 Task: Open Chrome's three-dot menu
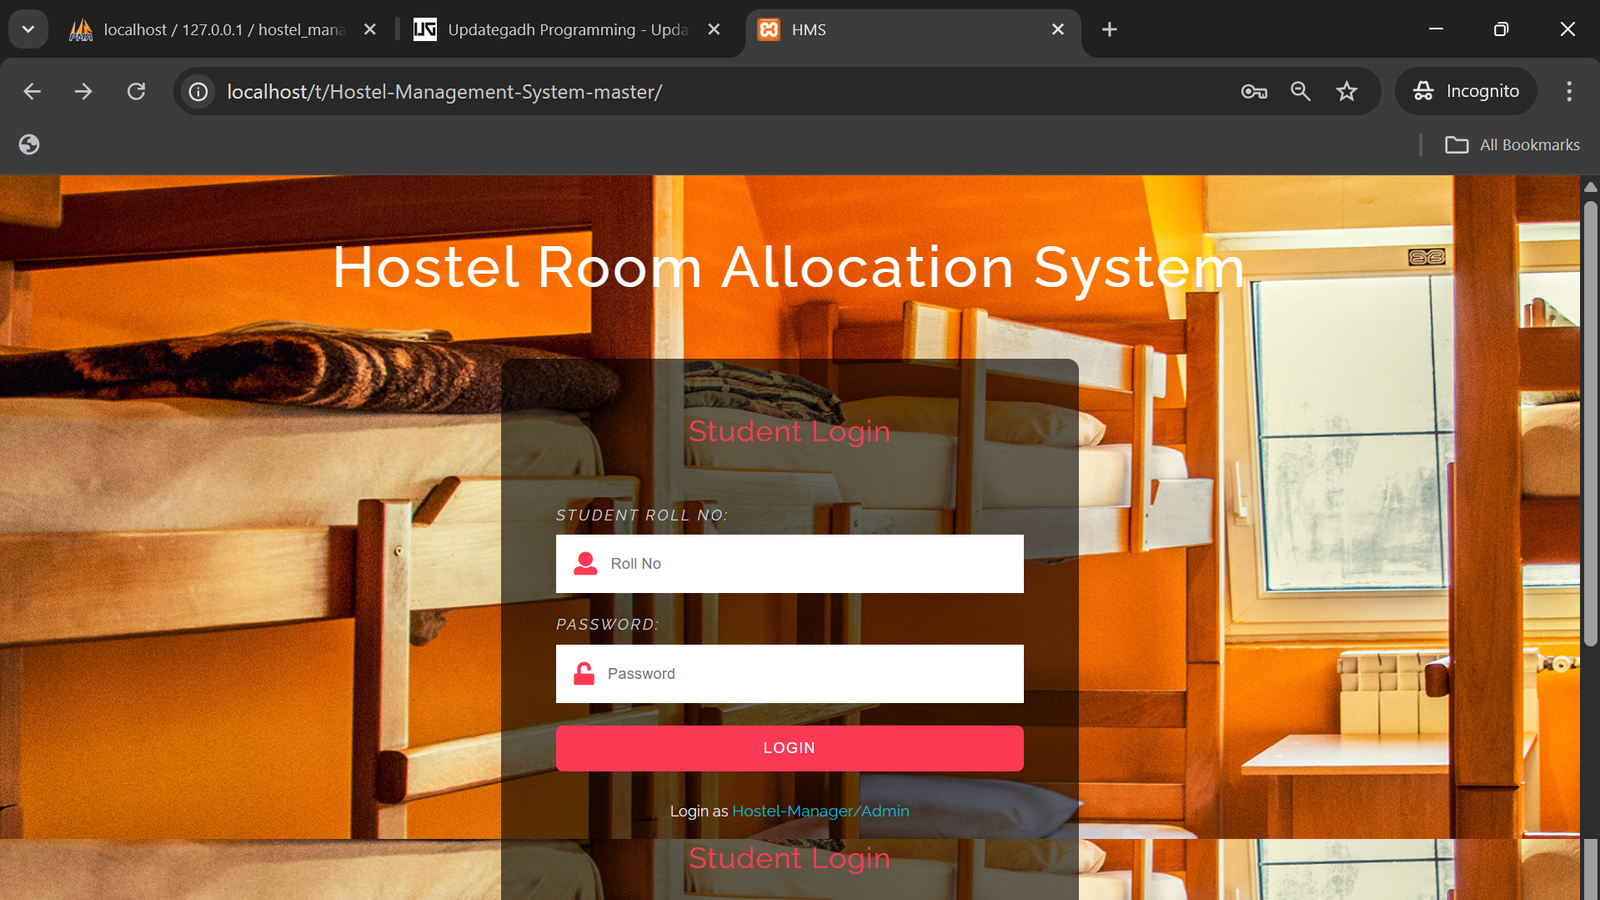point(1569,91)
